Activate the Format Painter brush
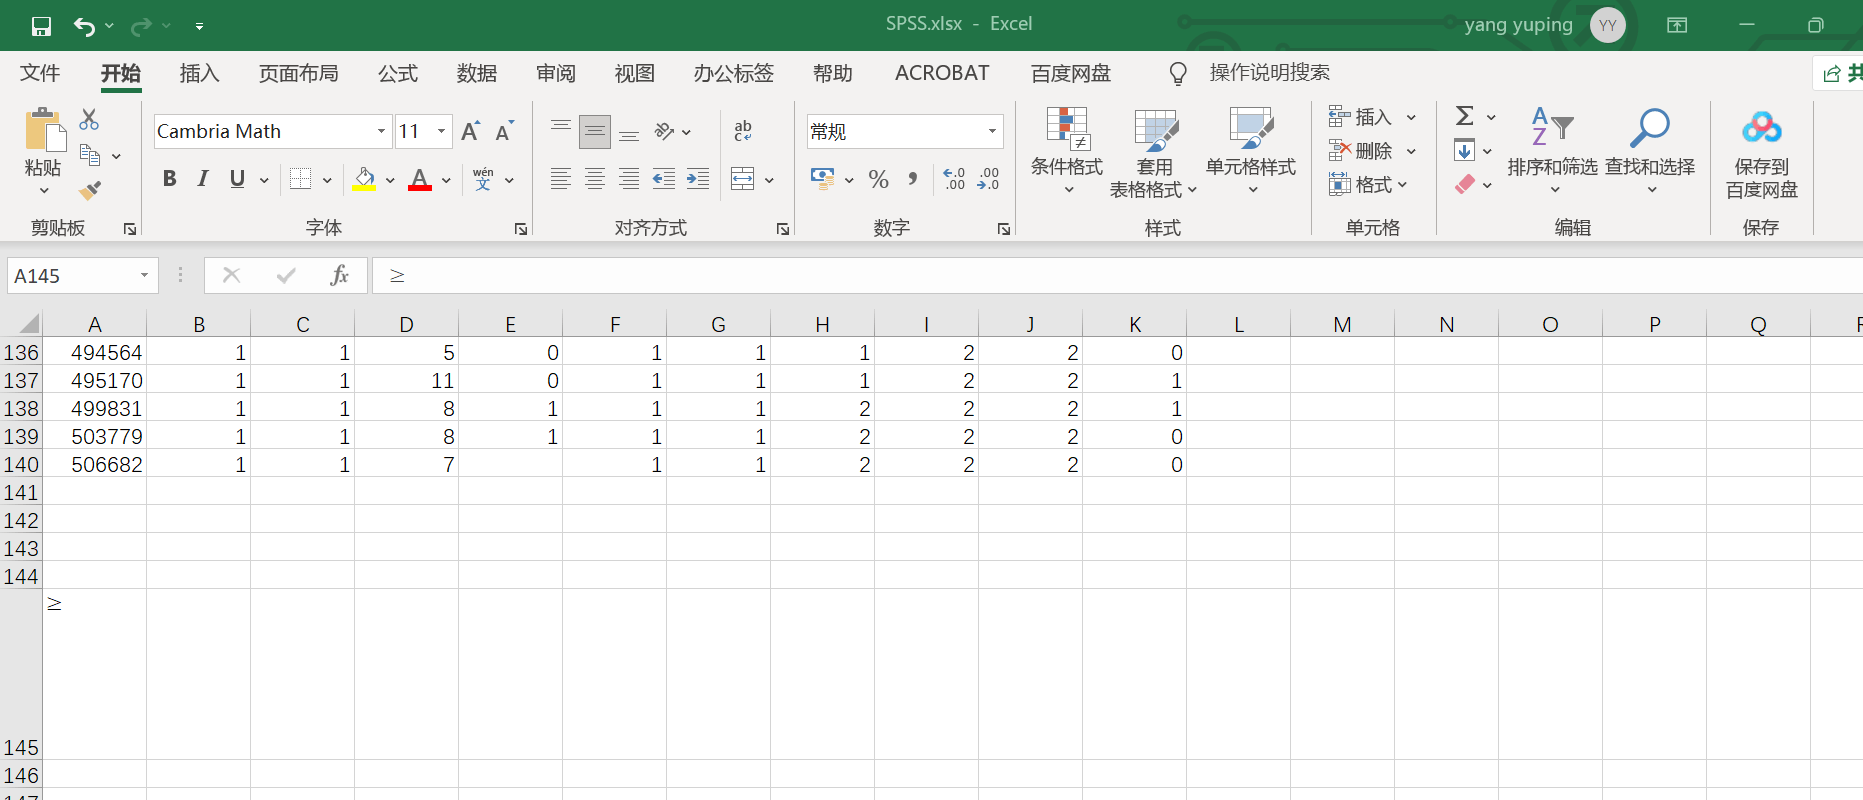The height and width of the screenshot is (800, 1863). click(90, 190)
